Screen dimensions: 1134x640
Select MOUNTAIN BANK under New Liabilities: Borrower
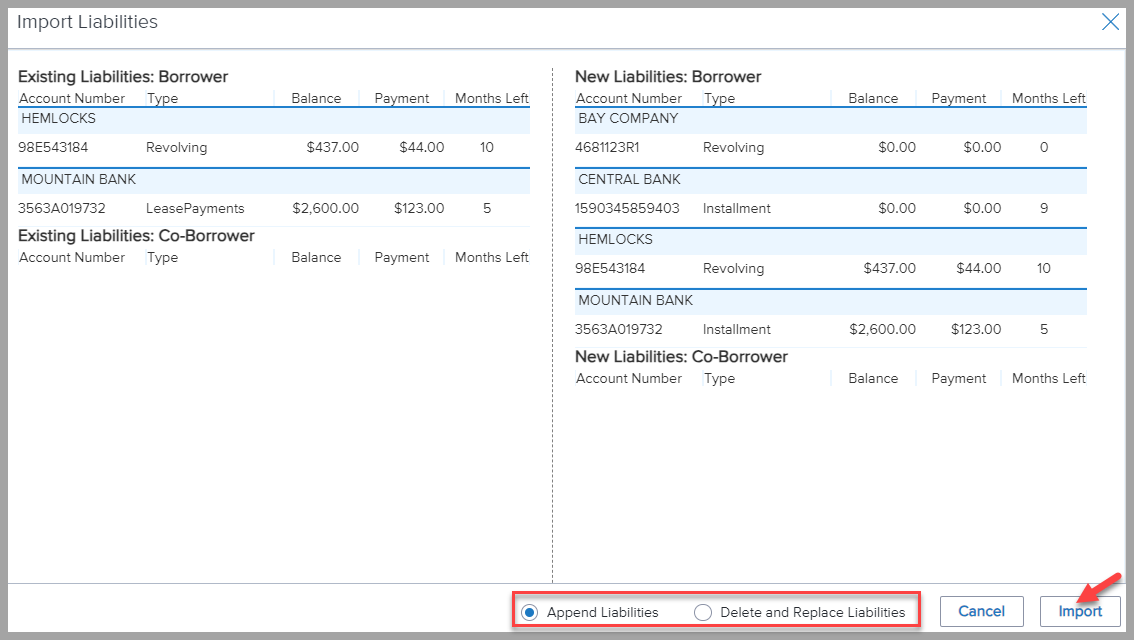[x=831, y=300]
